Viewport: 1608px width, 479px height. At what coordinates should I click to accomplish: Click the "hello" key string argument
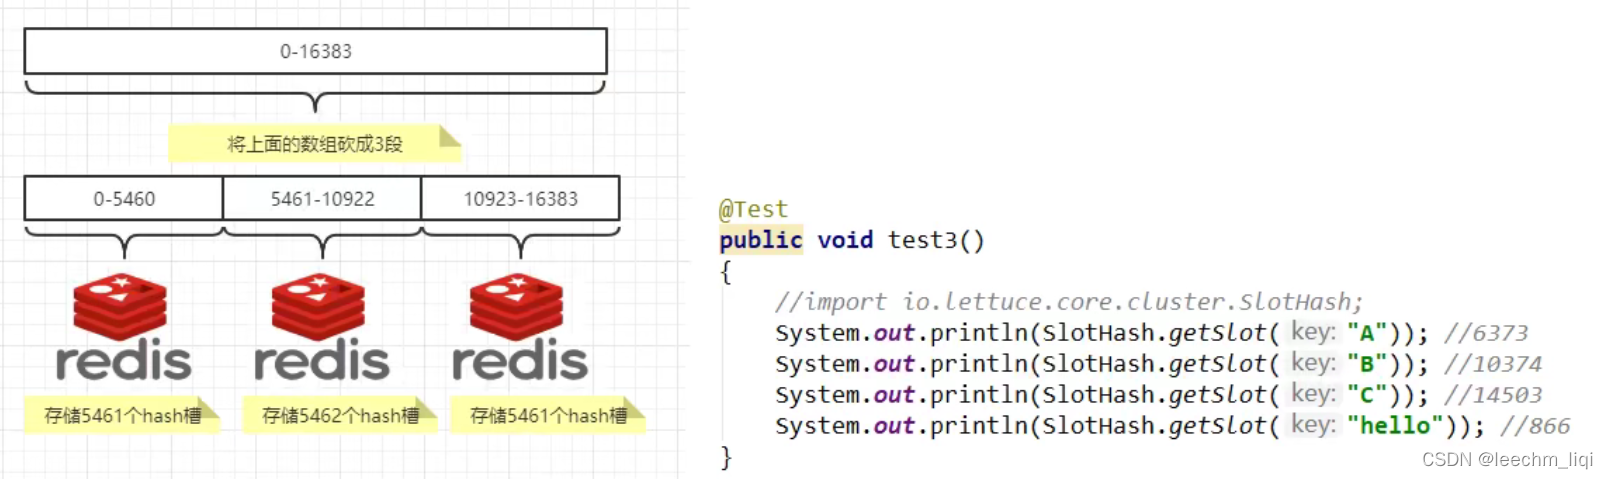pyautogui.click(x=1395, y=426)
